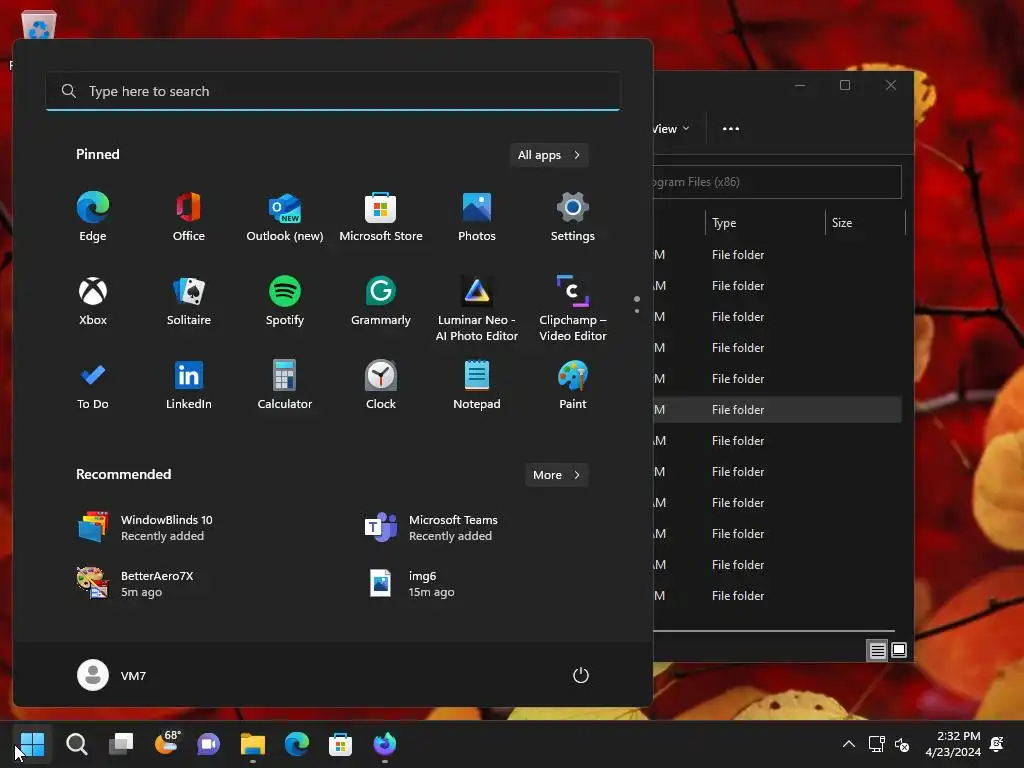
Task: Click the Windows Start button on taskbar
Action: click(33, 744)
